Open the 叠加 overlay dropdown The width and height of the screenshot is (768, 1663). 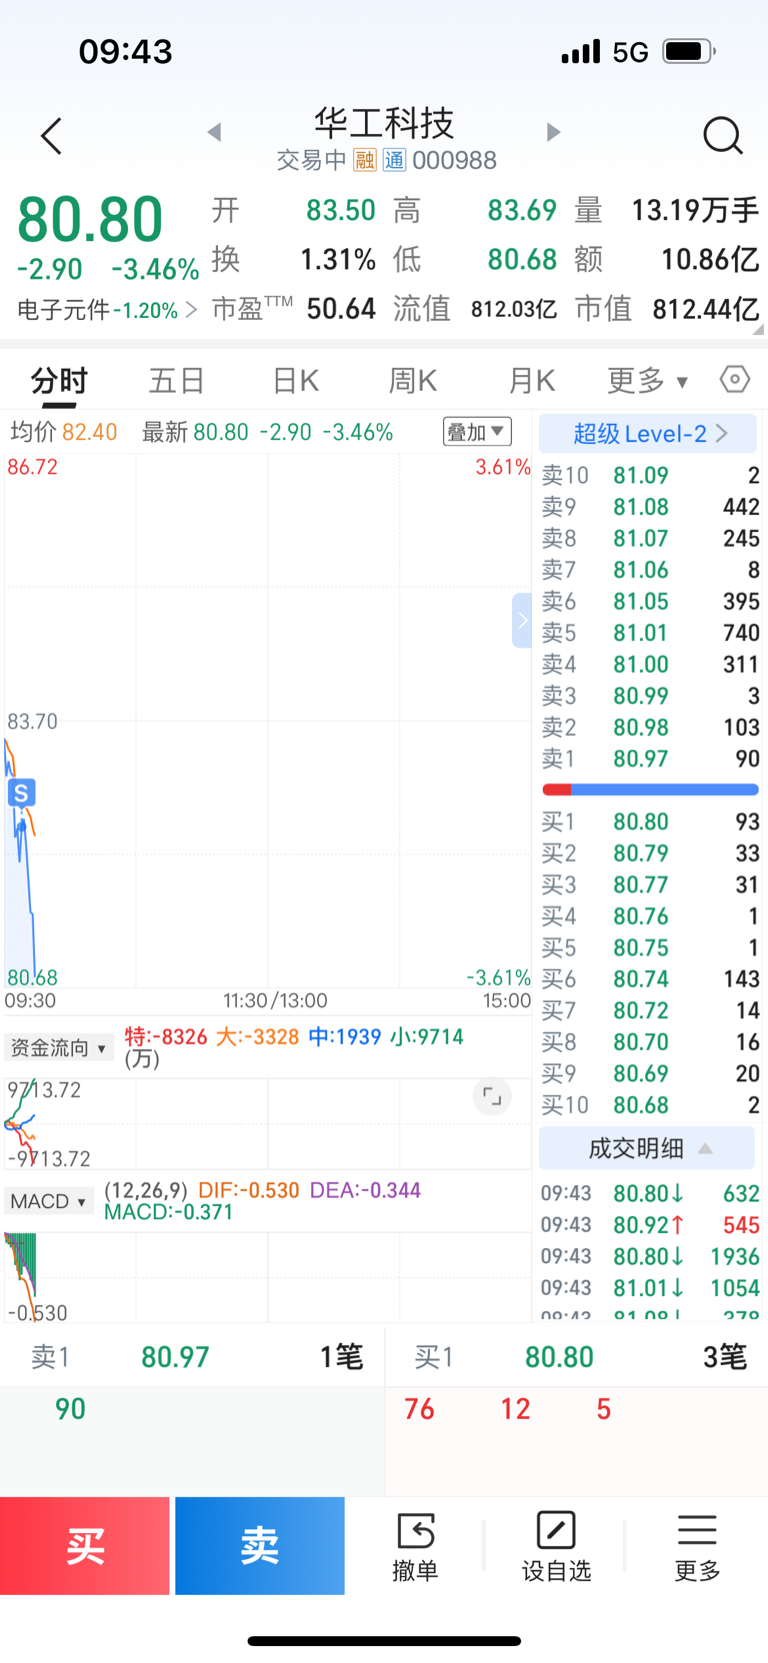click(477, 432)
